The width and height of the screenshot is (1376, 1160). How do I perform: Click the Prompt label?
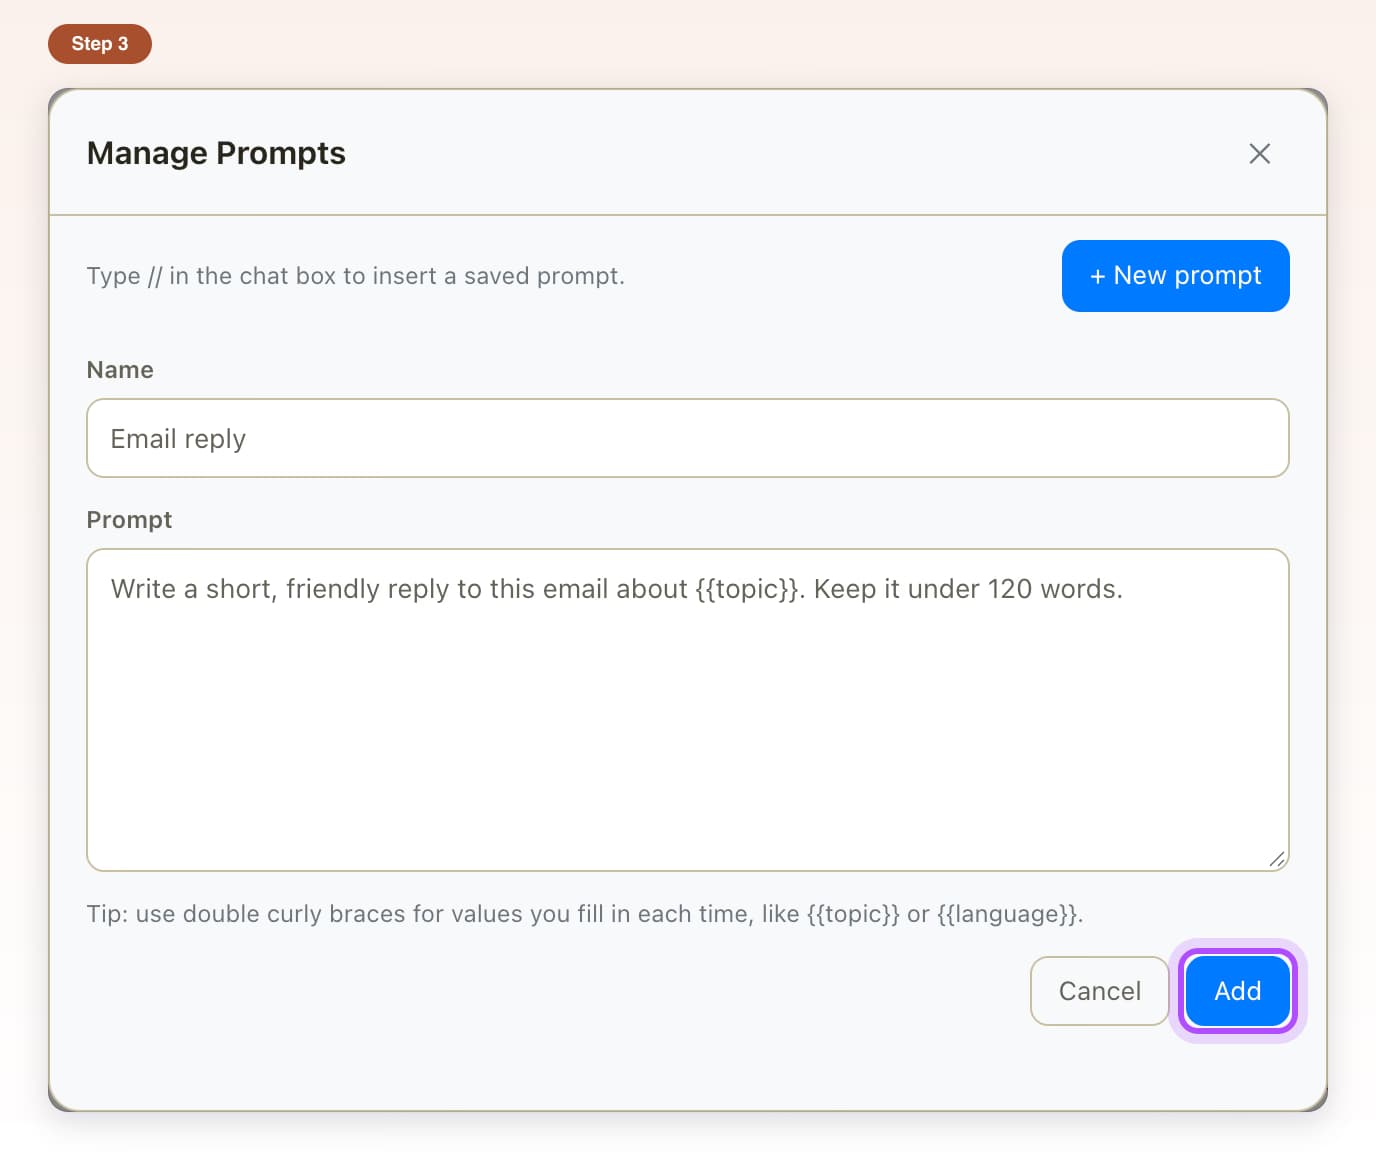129,520
